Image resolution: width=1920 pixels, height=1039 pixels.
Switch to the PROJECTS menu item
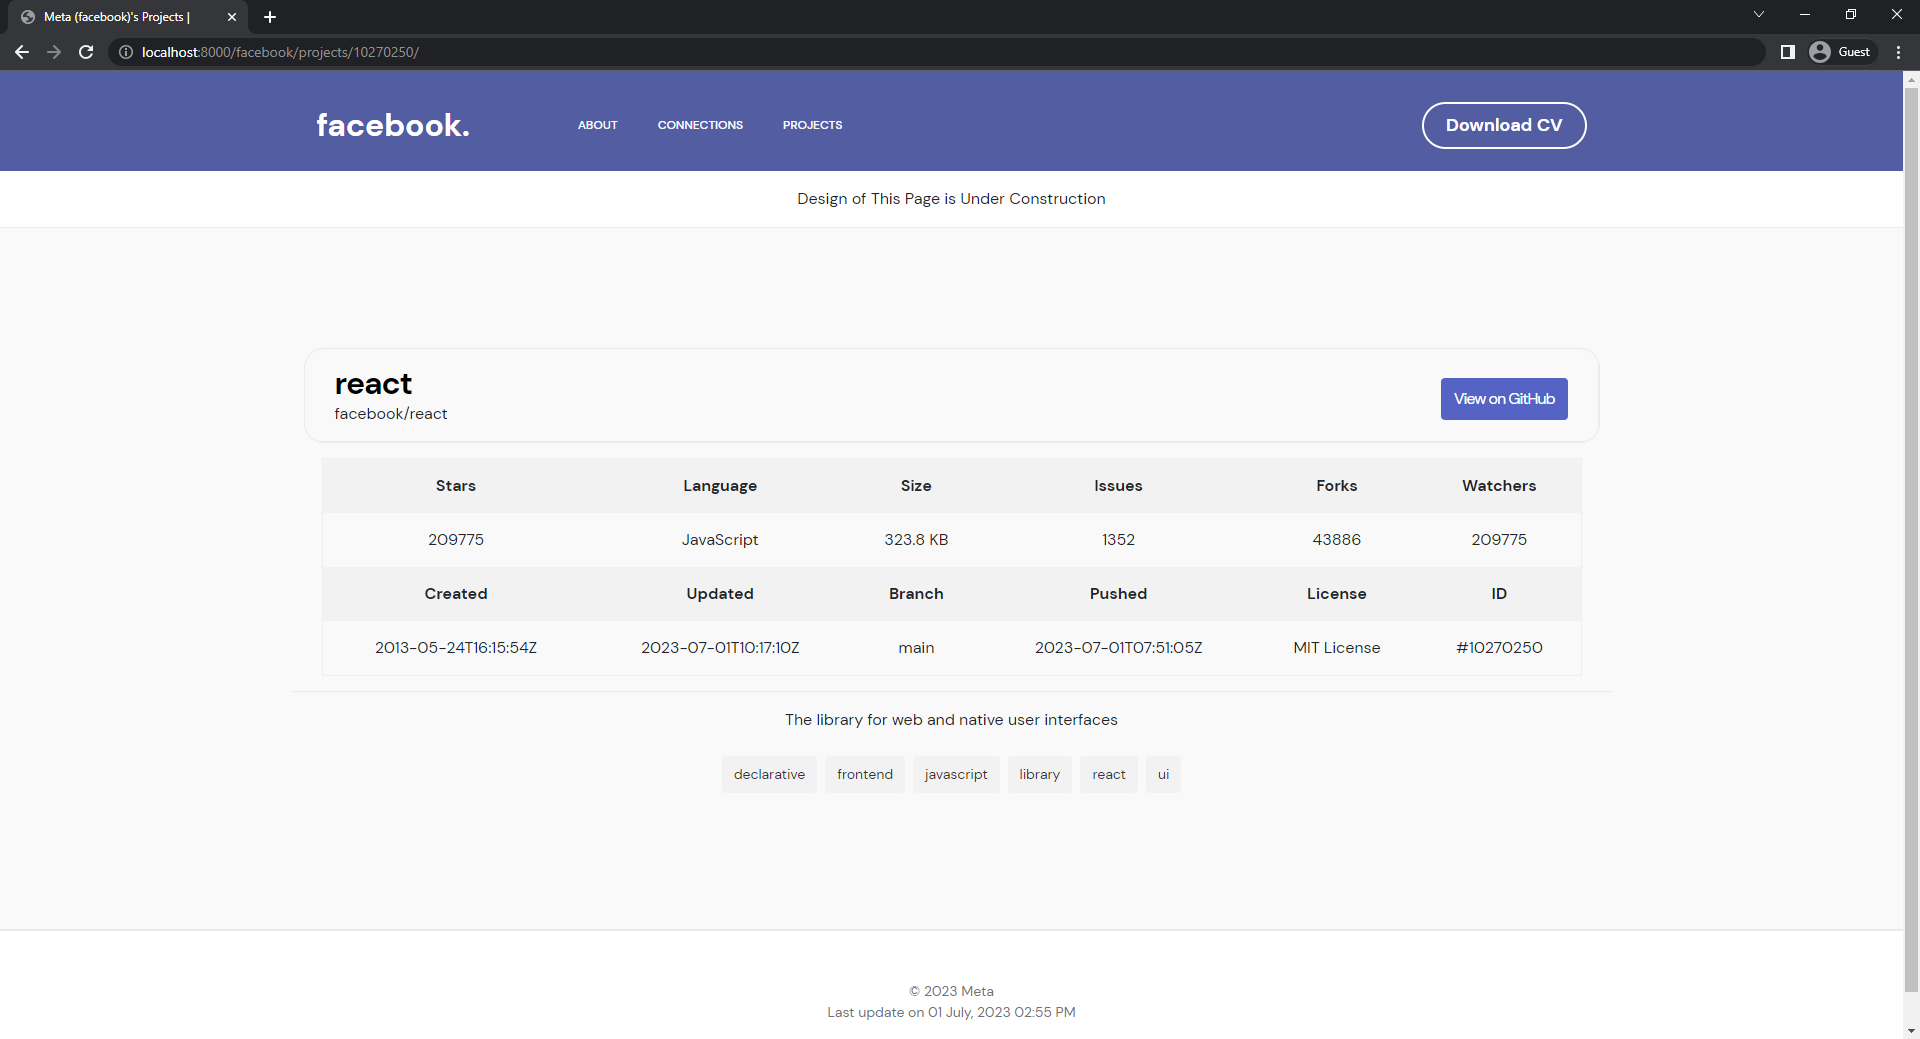[812, 125]
